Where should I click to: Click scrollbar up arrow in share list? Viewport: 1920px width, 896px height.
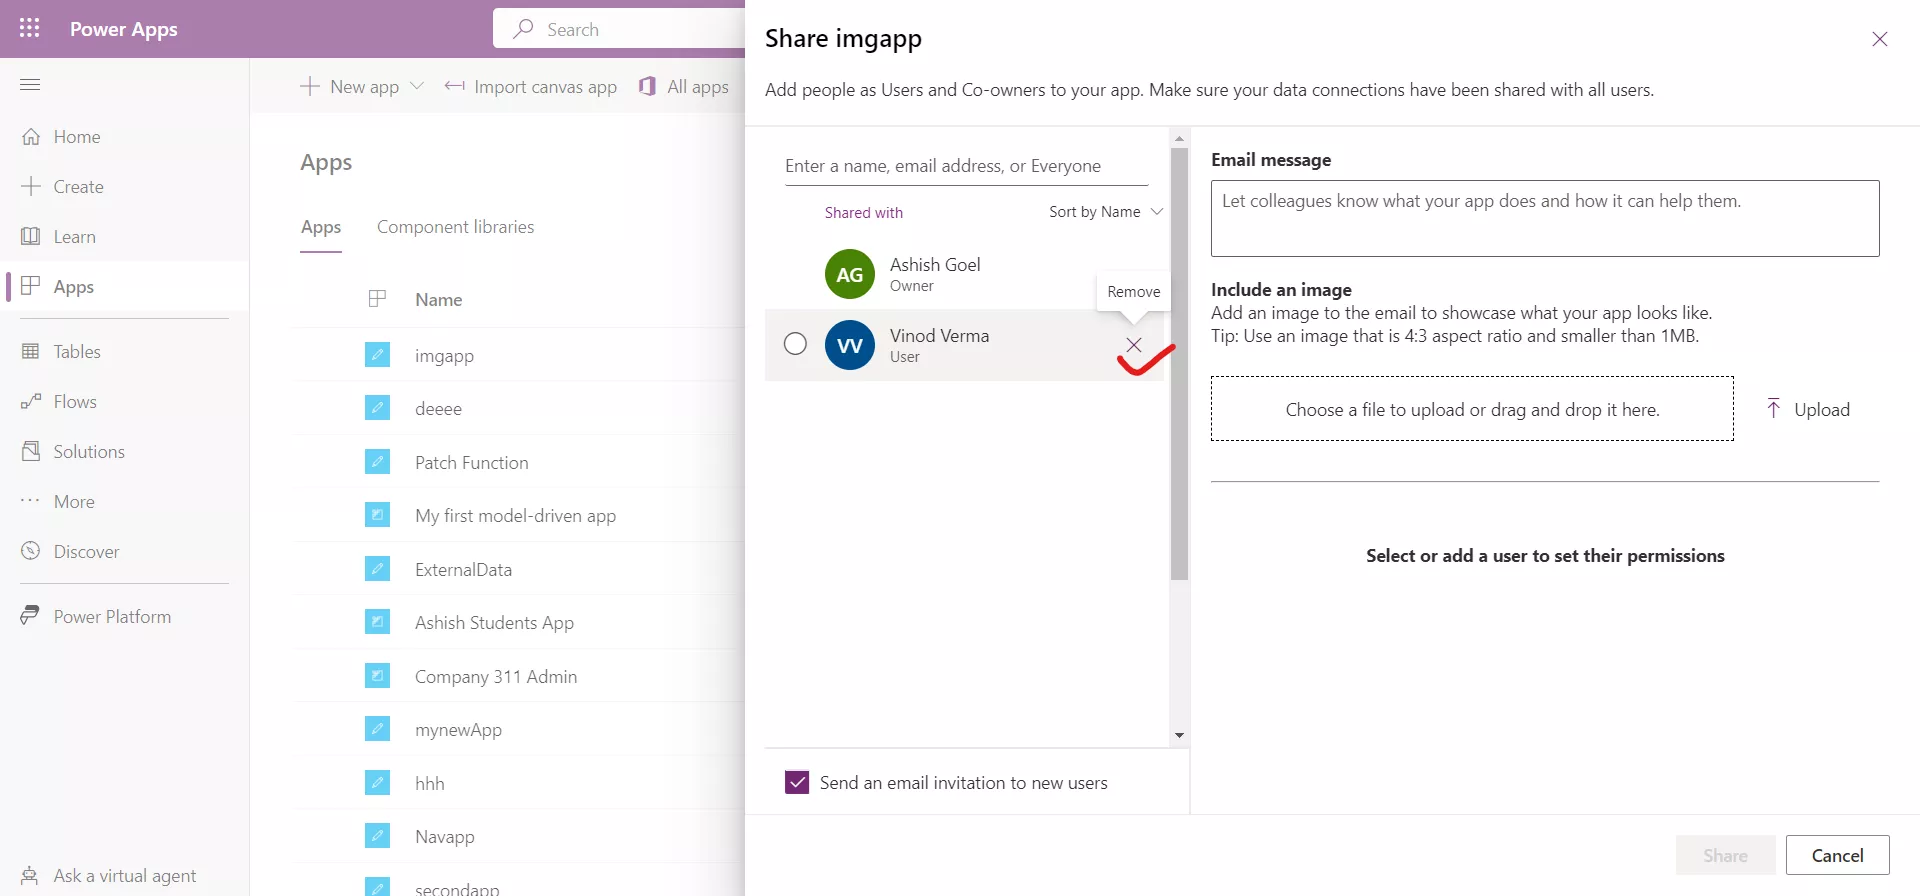coord(1179,139)
